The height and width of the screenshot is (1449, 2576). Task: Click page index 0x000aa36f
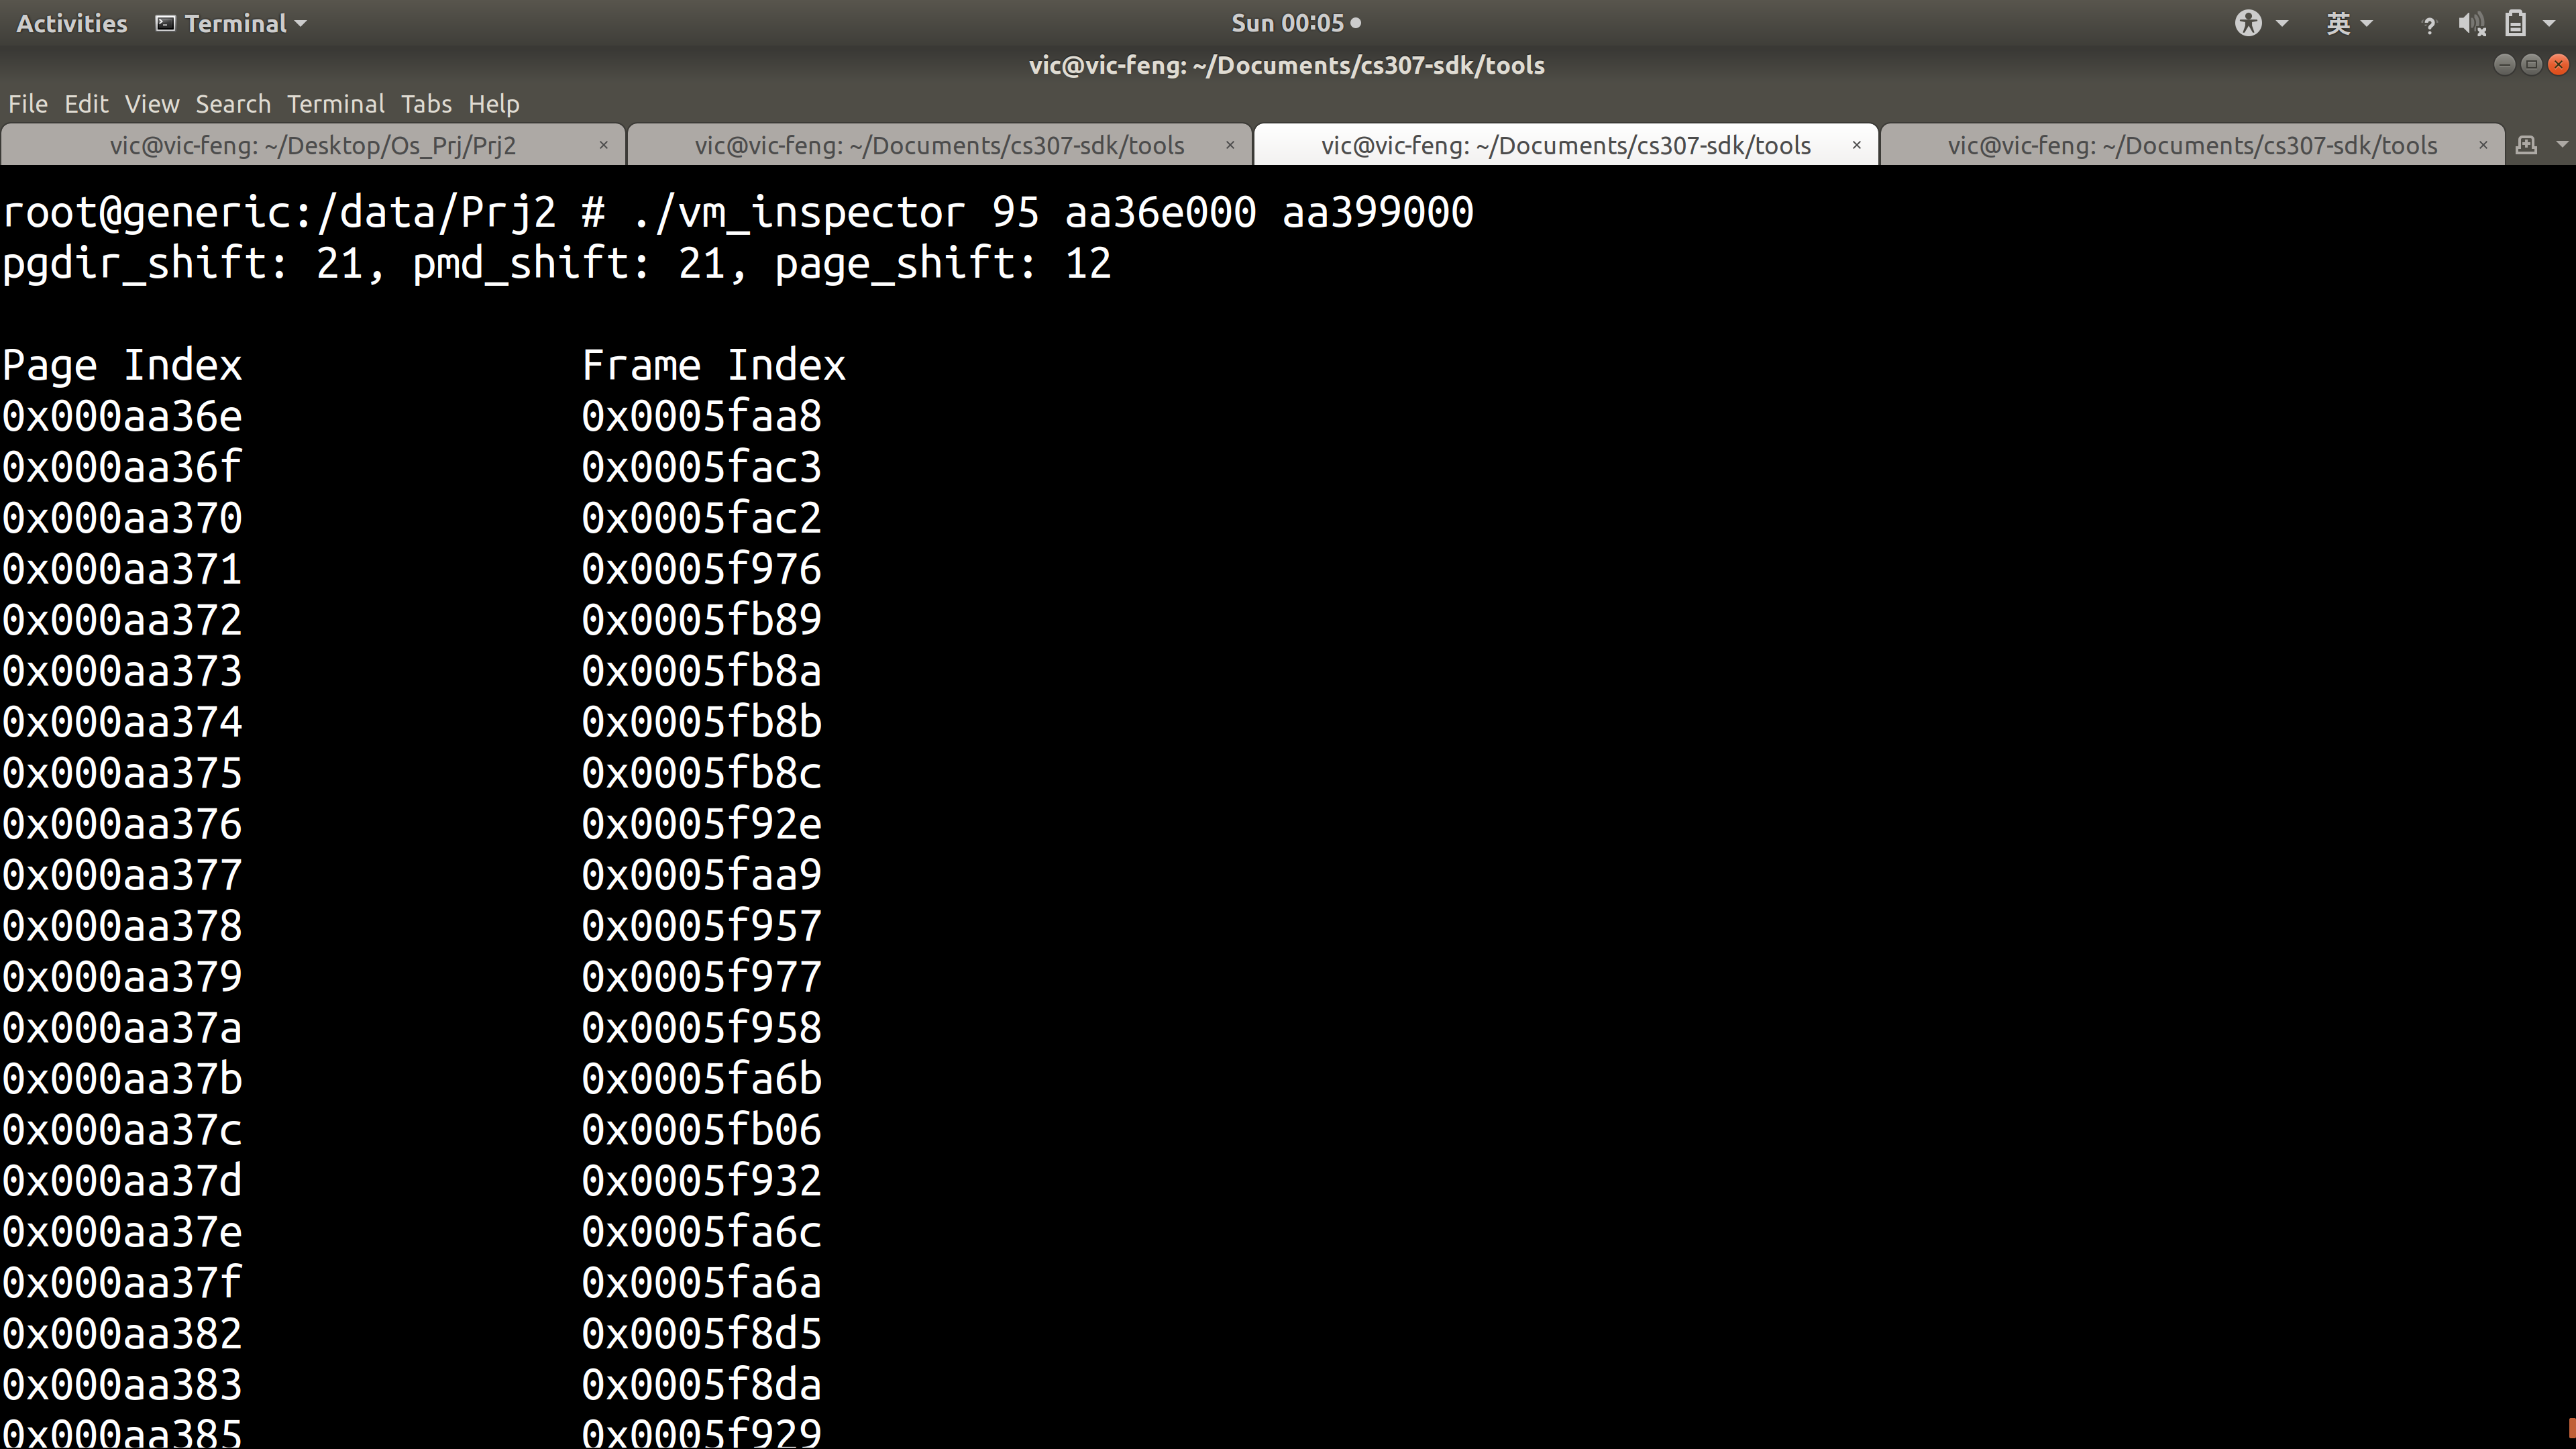pos(122,467)
